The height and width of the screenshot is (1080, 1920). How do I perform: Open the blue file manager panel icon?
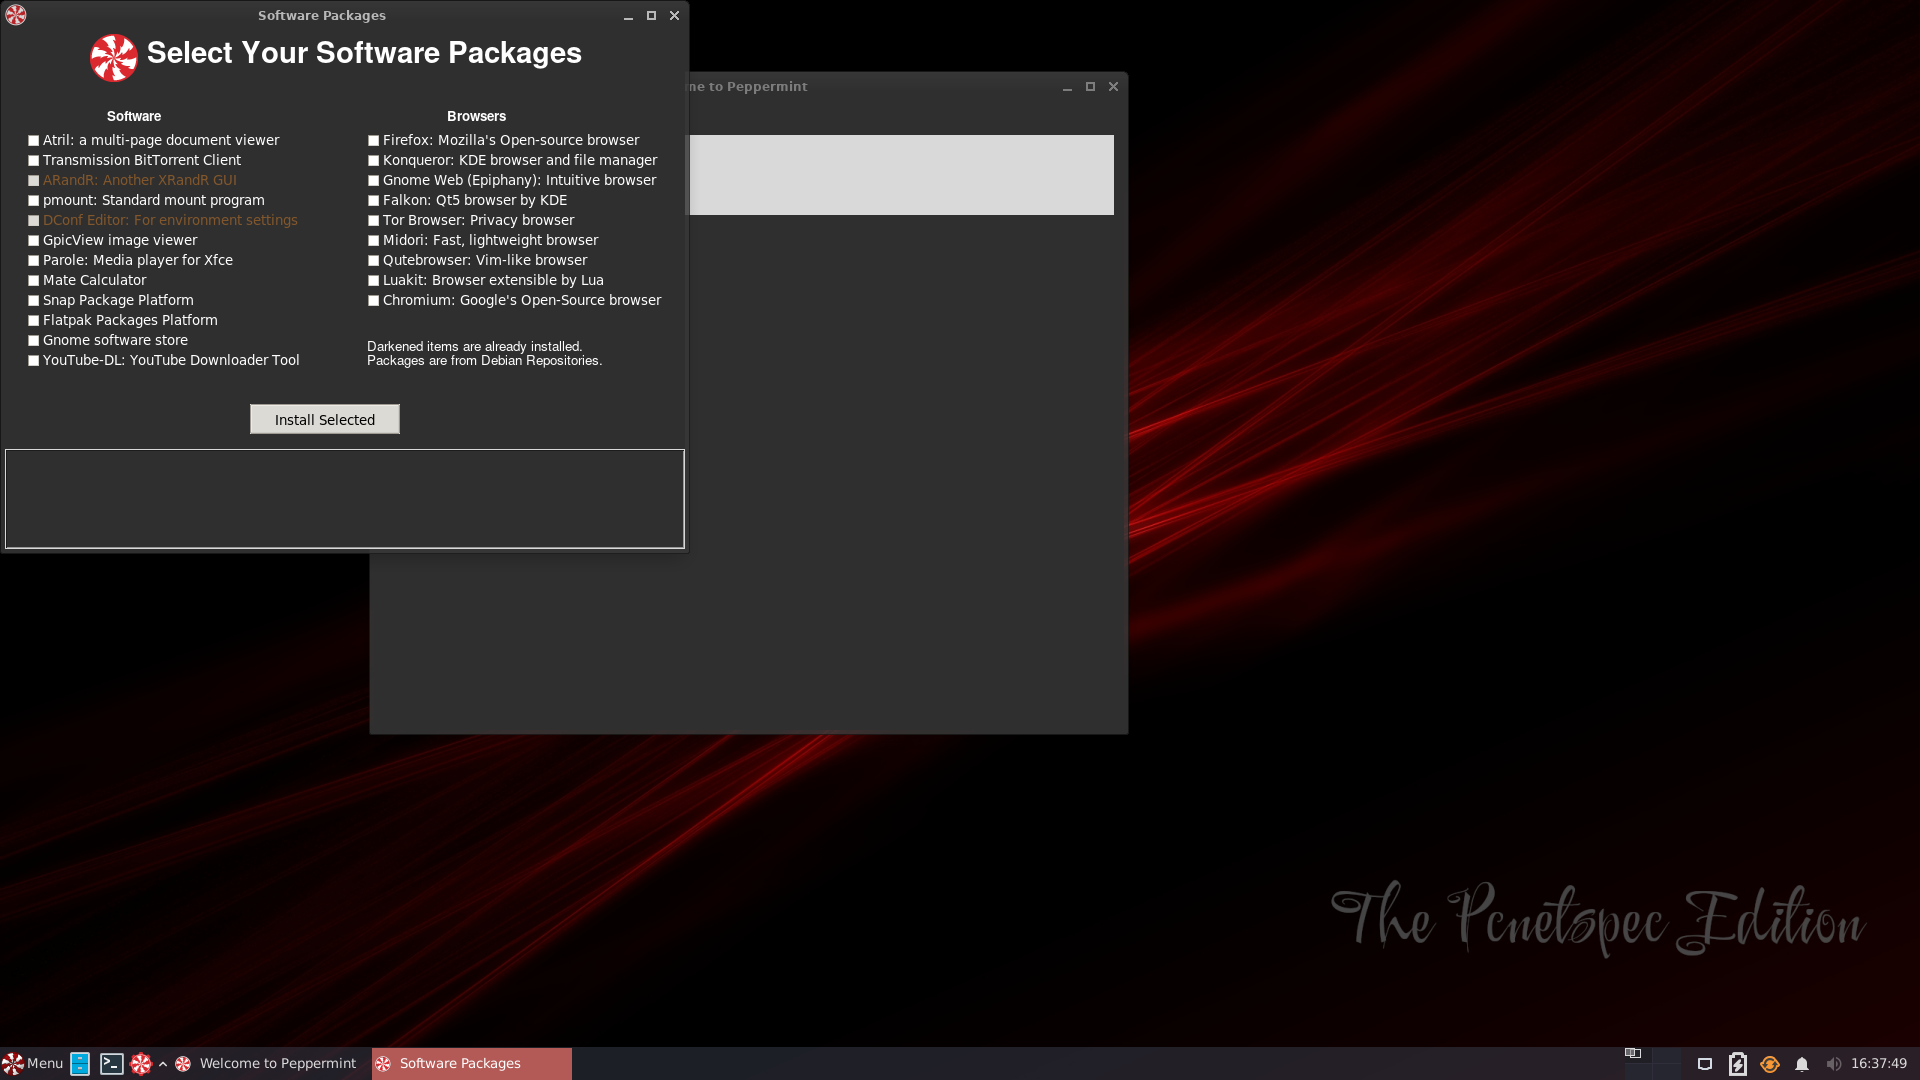(x=80, y=1064)
